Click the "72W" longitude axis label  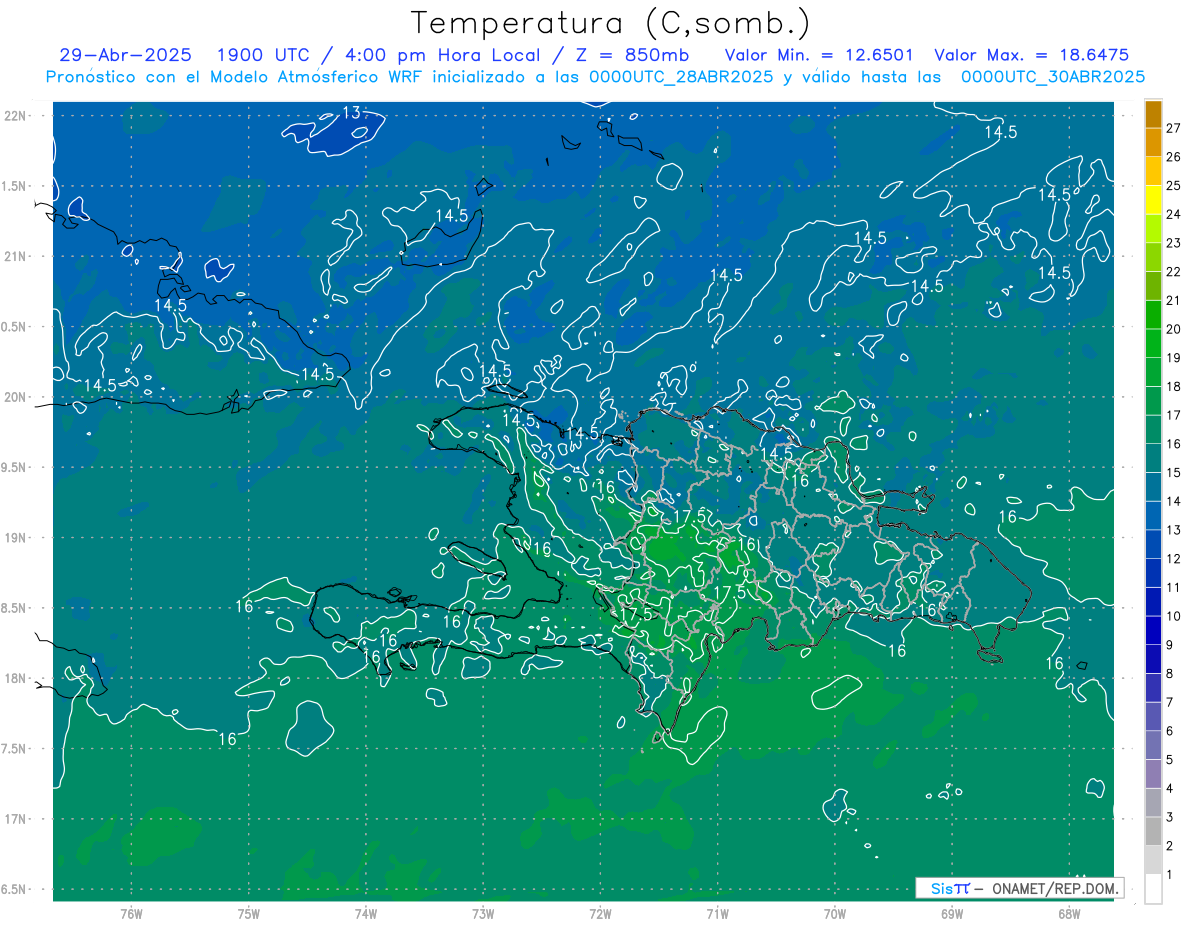(600, 914)
